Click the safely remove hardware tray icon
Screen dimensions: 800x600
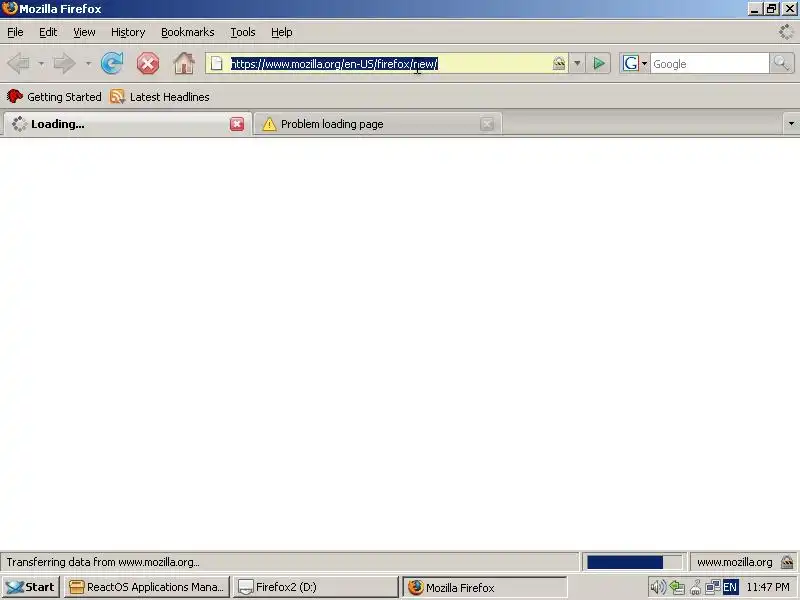click(x=695, y=587)
